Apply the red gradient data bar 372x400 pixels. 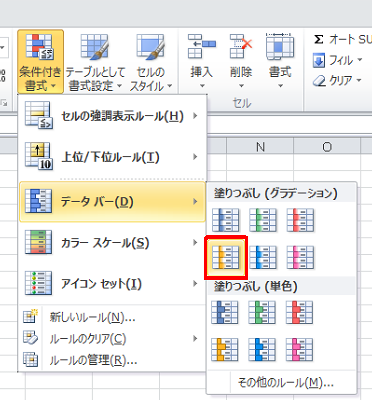(x=300, y=220)
